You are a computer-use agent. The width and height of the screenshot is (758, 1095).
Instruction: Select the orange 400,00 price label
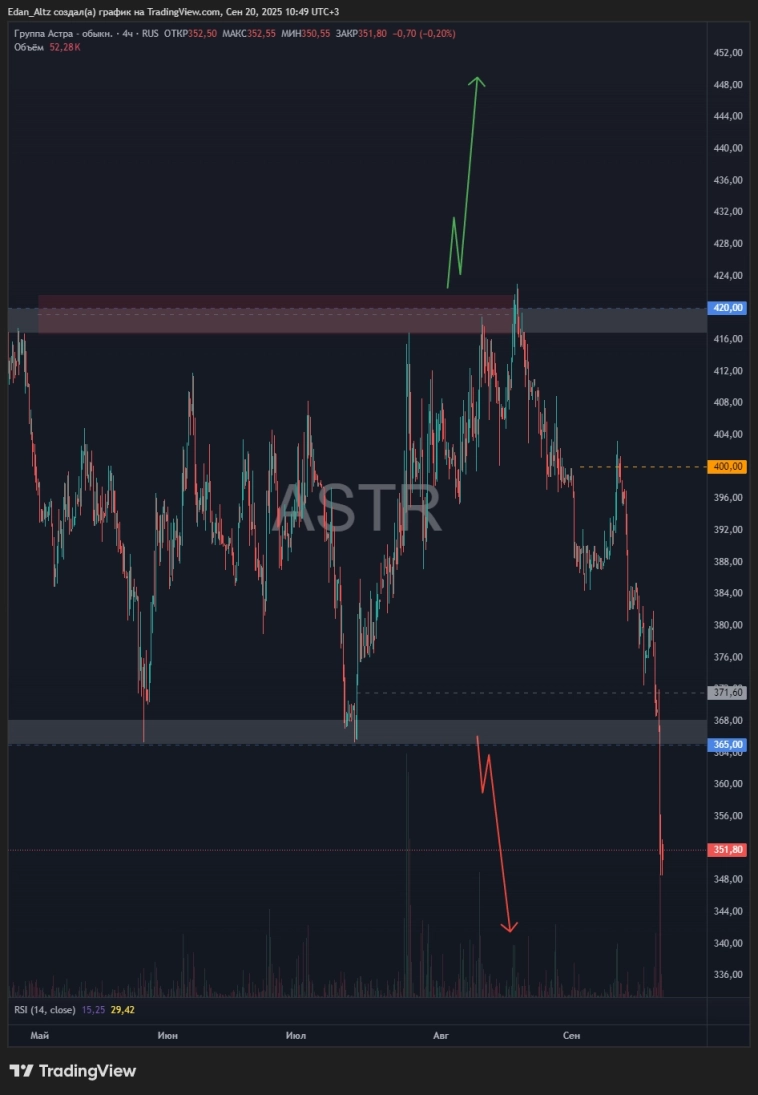tap(727, 466)
